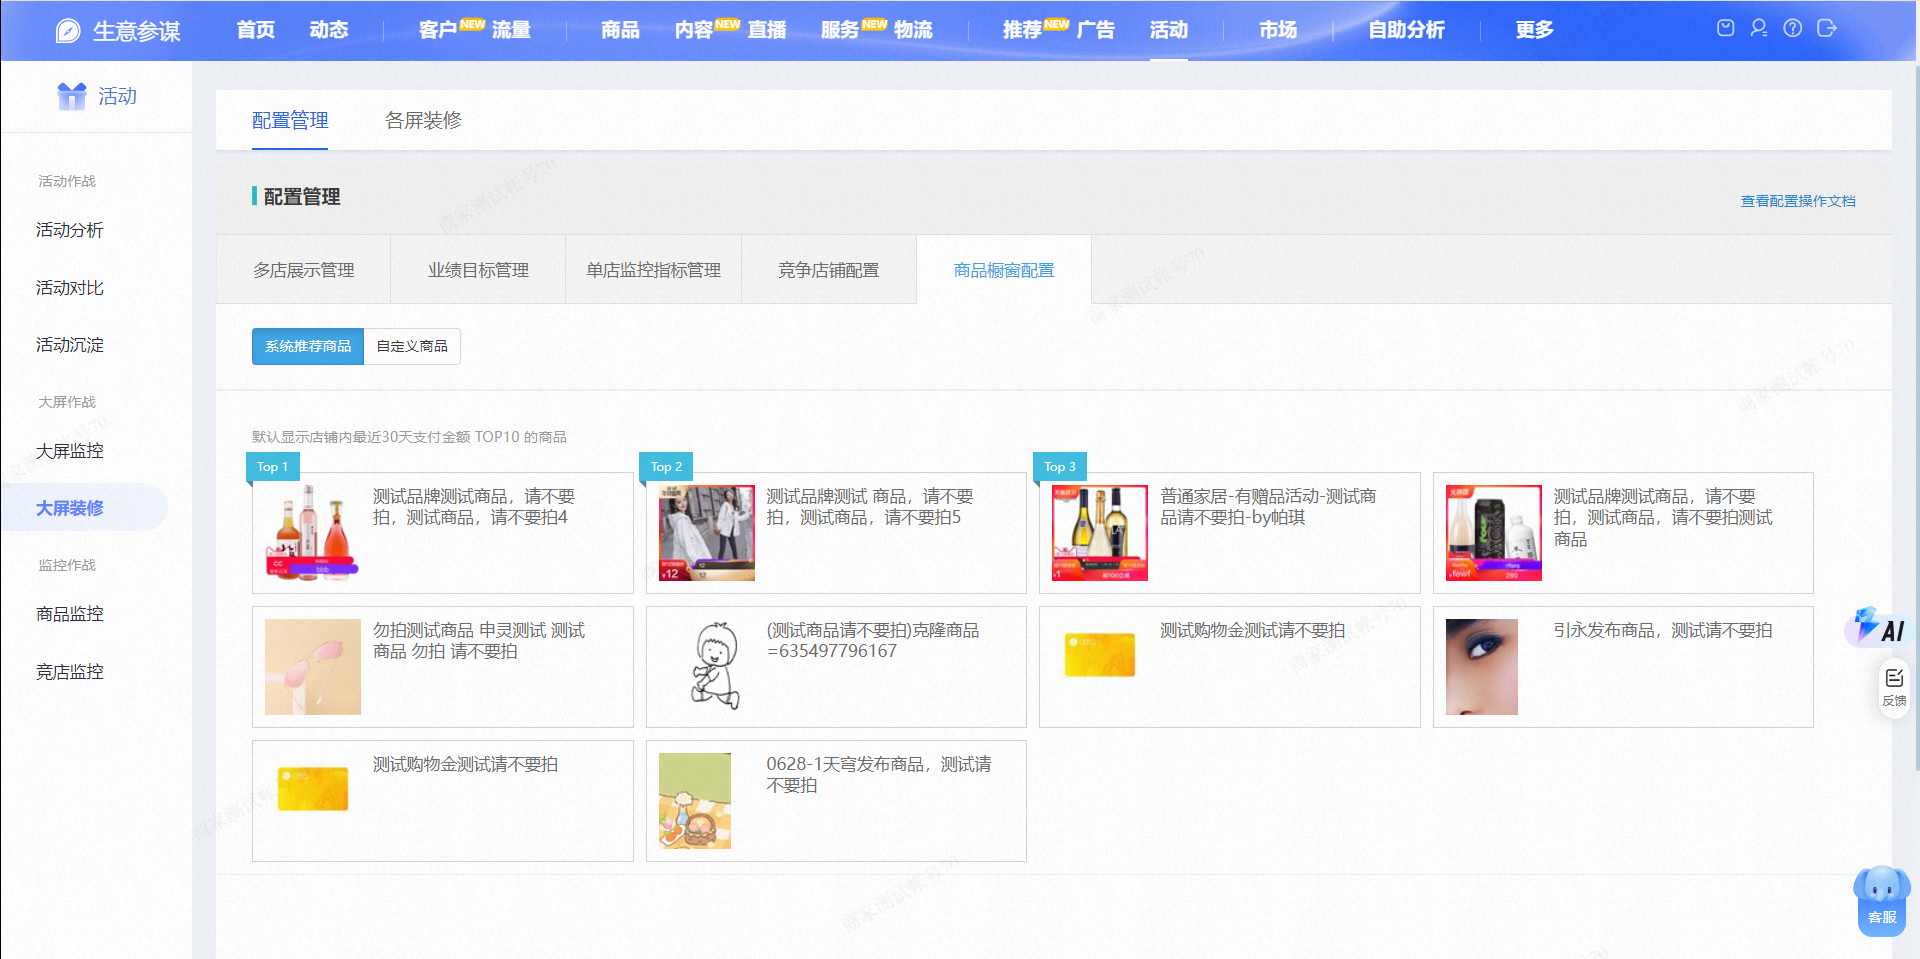The image size is (1920, 959).
Task: Switch to the 各屏装修 tab
Action: point(423,120)
